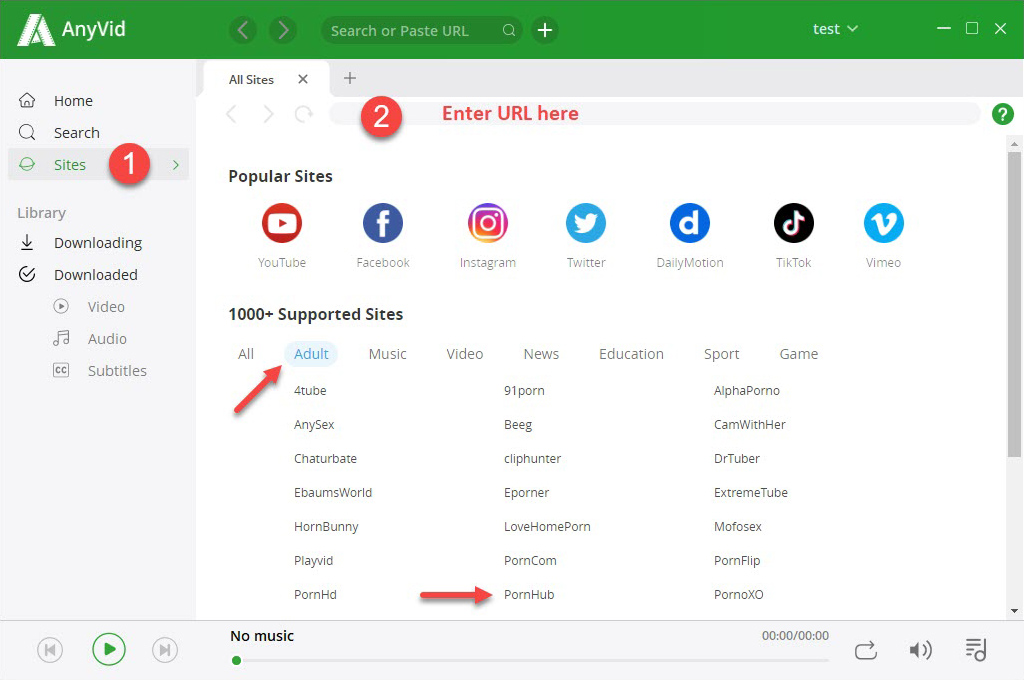Screen dimensions: 1024x680
Task: Select the All category filter
Action: tap(246, 354)
